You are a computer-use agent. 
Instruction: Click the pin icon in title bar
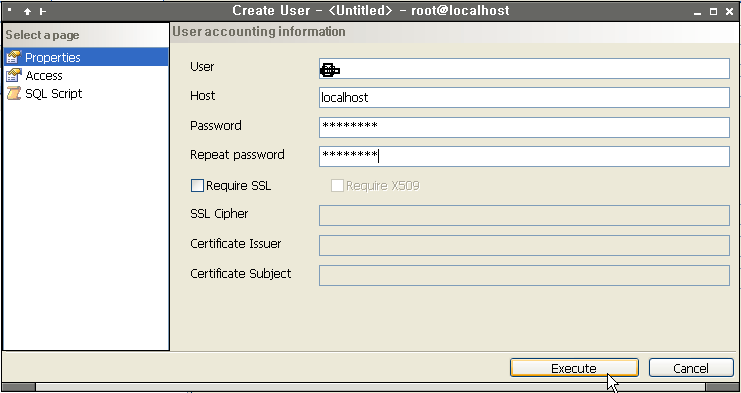click(43, 11)
